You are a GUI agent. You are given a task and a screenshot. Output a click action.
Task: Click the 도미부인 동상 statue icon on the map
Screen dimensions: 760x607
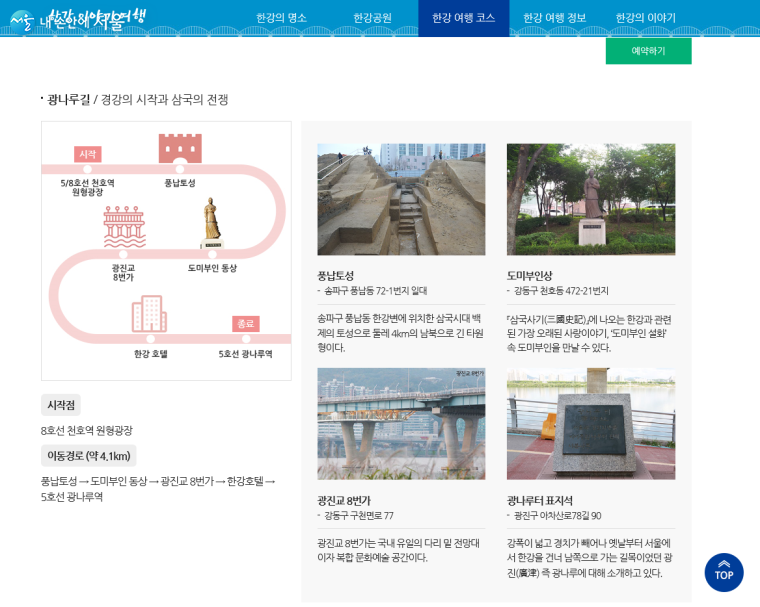(x=210, y=223)
